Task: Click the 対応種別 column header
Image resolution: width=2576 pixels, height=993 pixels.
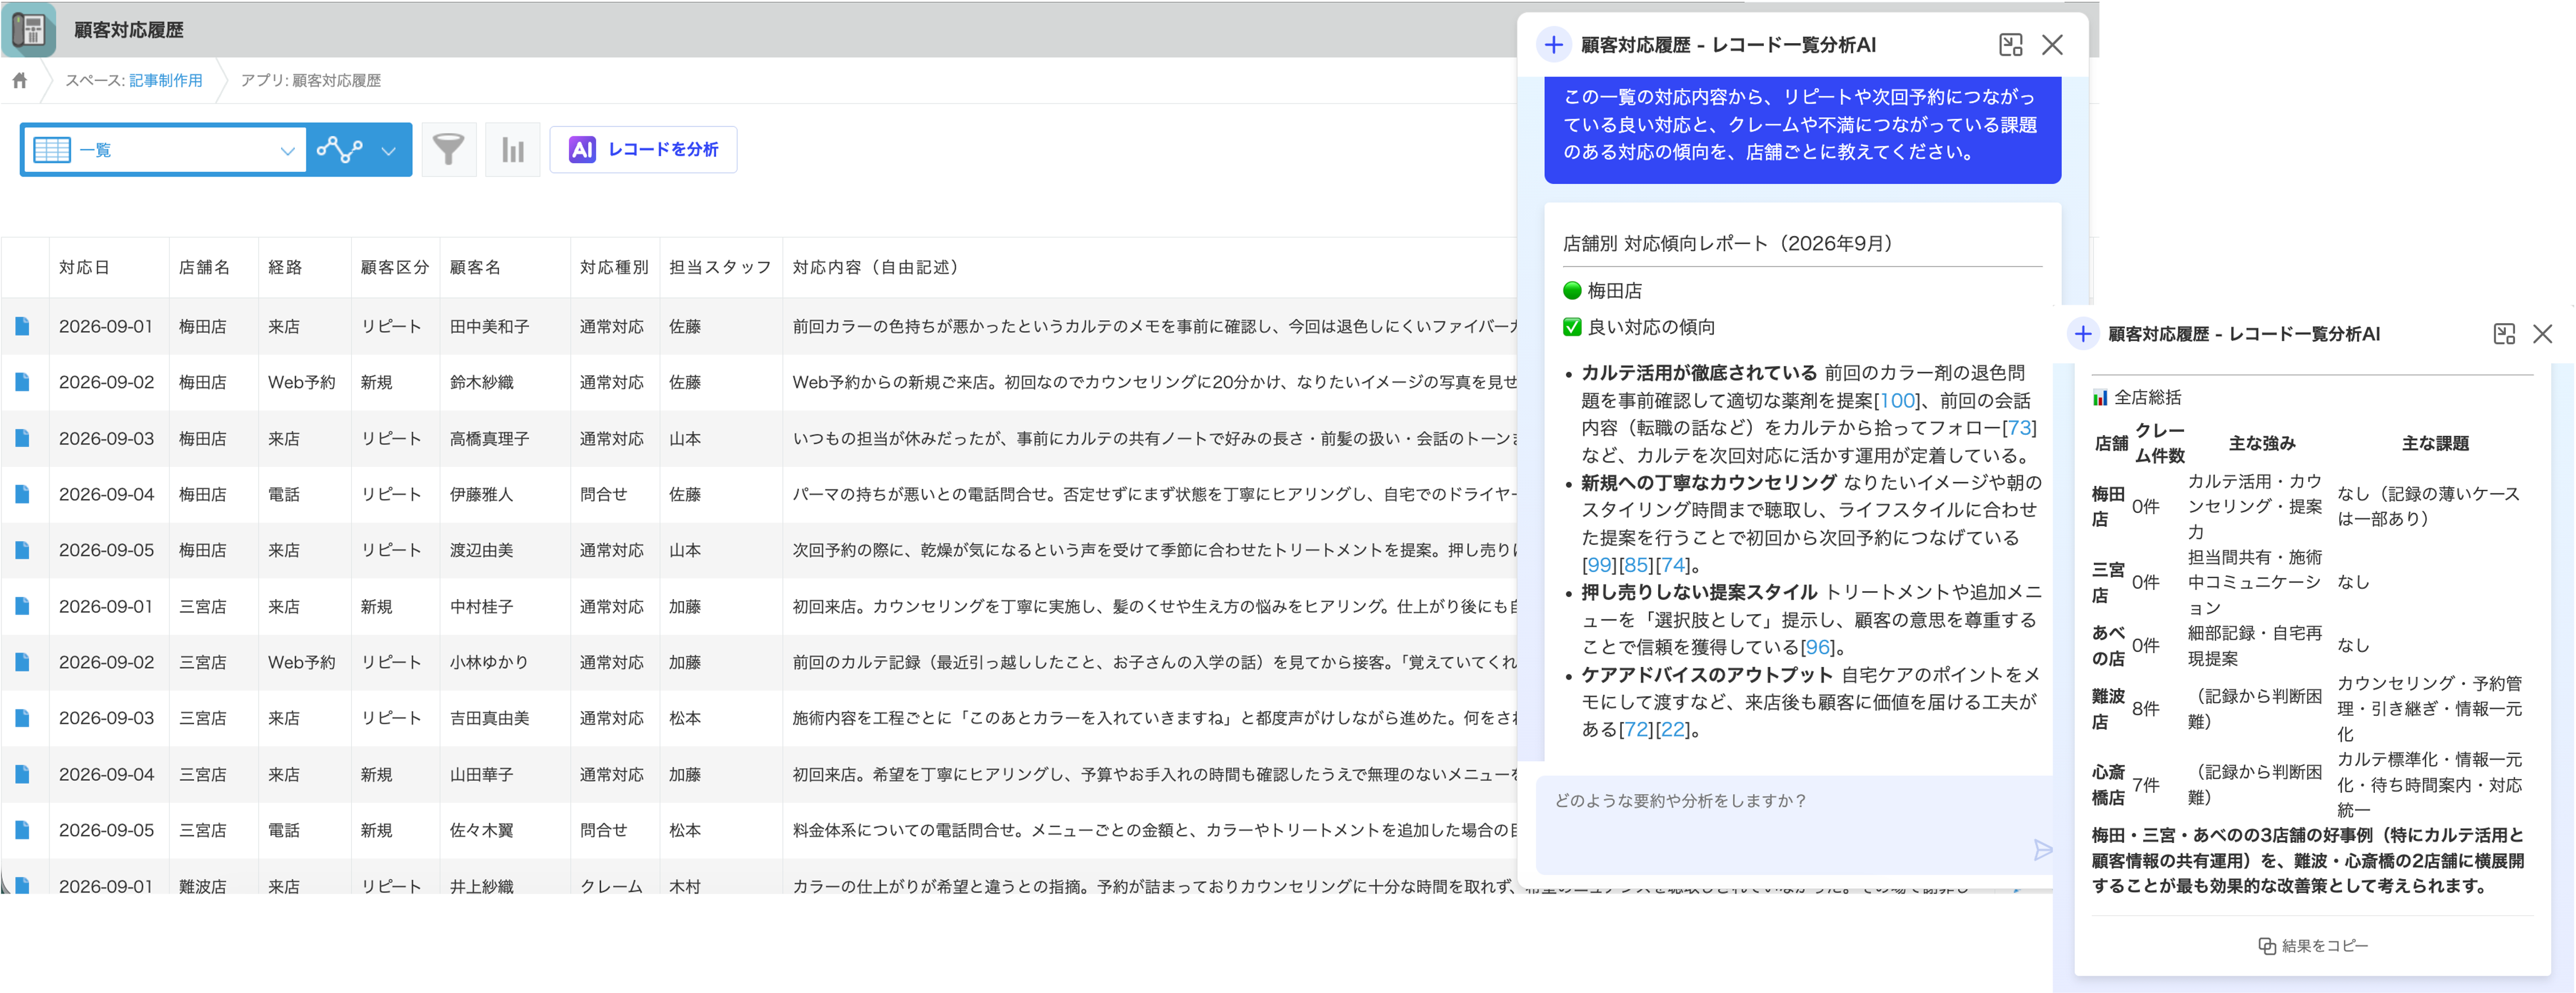Action: pos(614,267)
